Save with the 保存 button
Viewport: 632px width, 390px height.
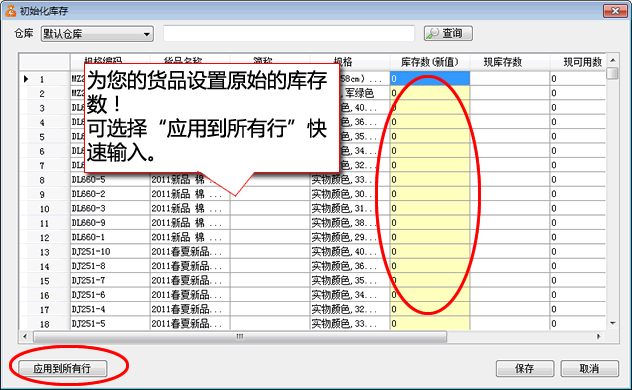pyautogui.click(x=525, y=368)
